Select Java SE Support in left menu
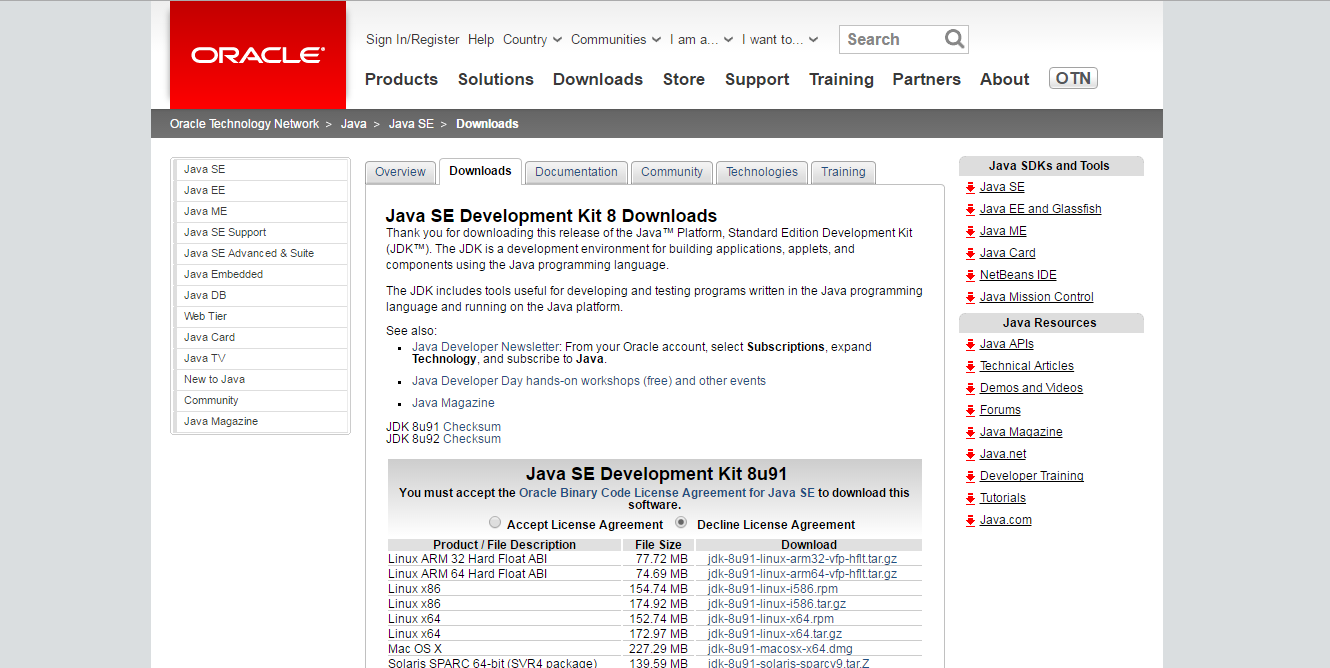Screen dimensions: 1330x668 (x=225, y=232)
